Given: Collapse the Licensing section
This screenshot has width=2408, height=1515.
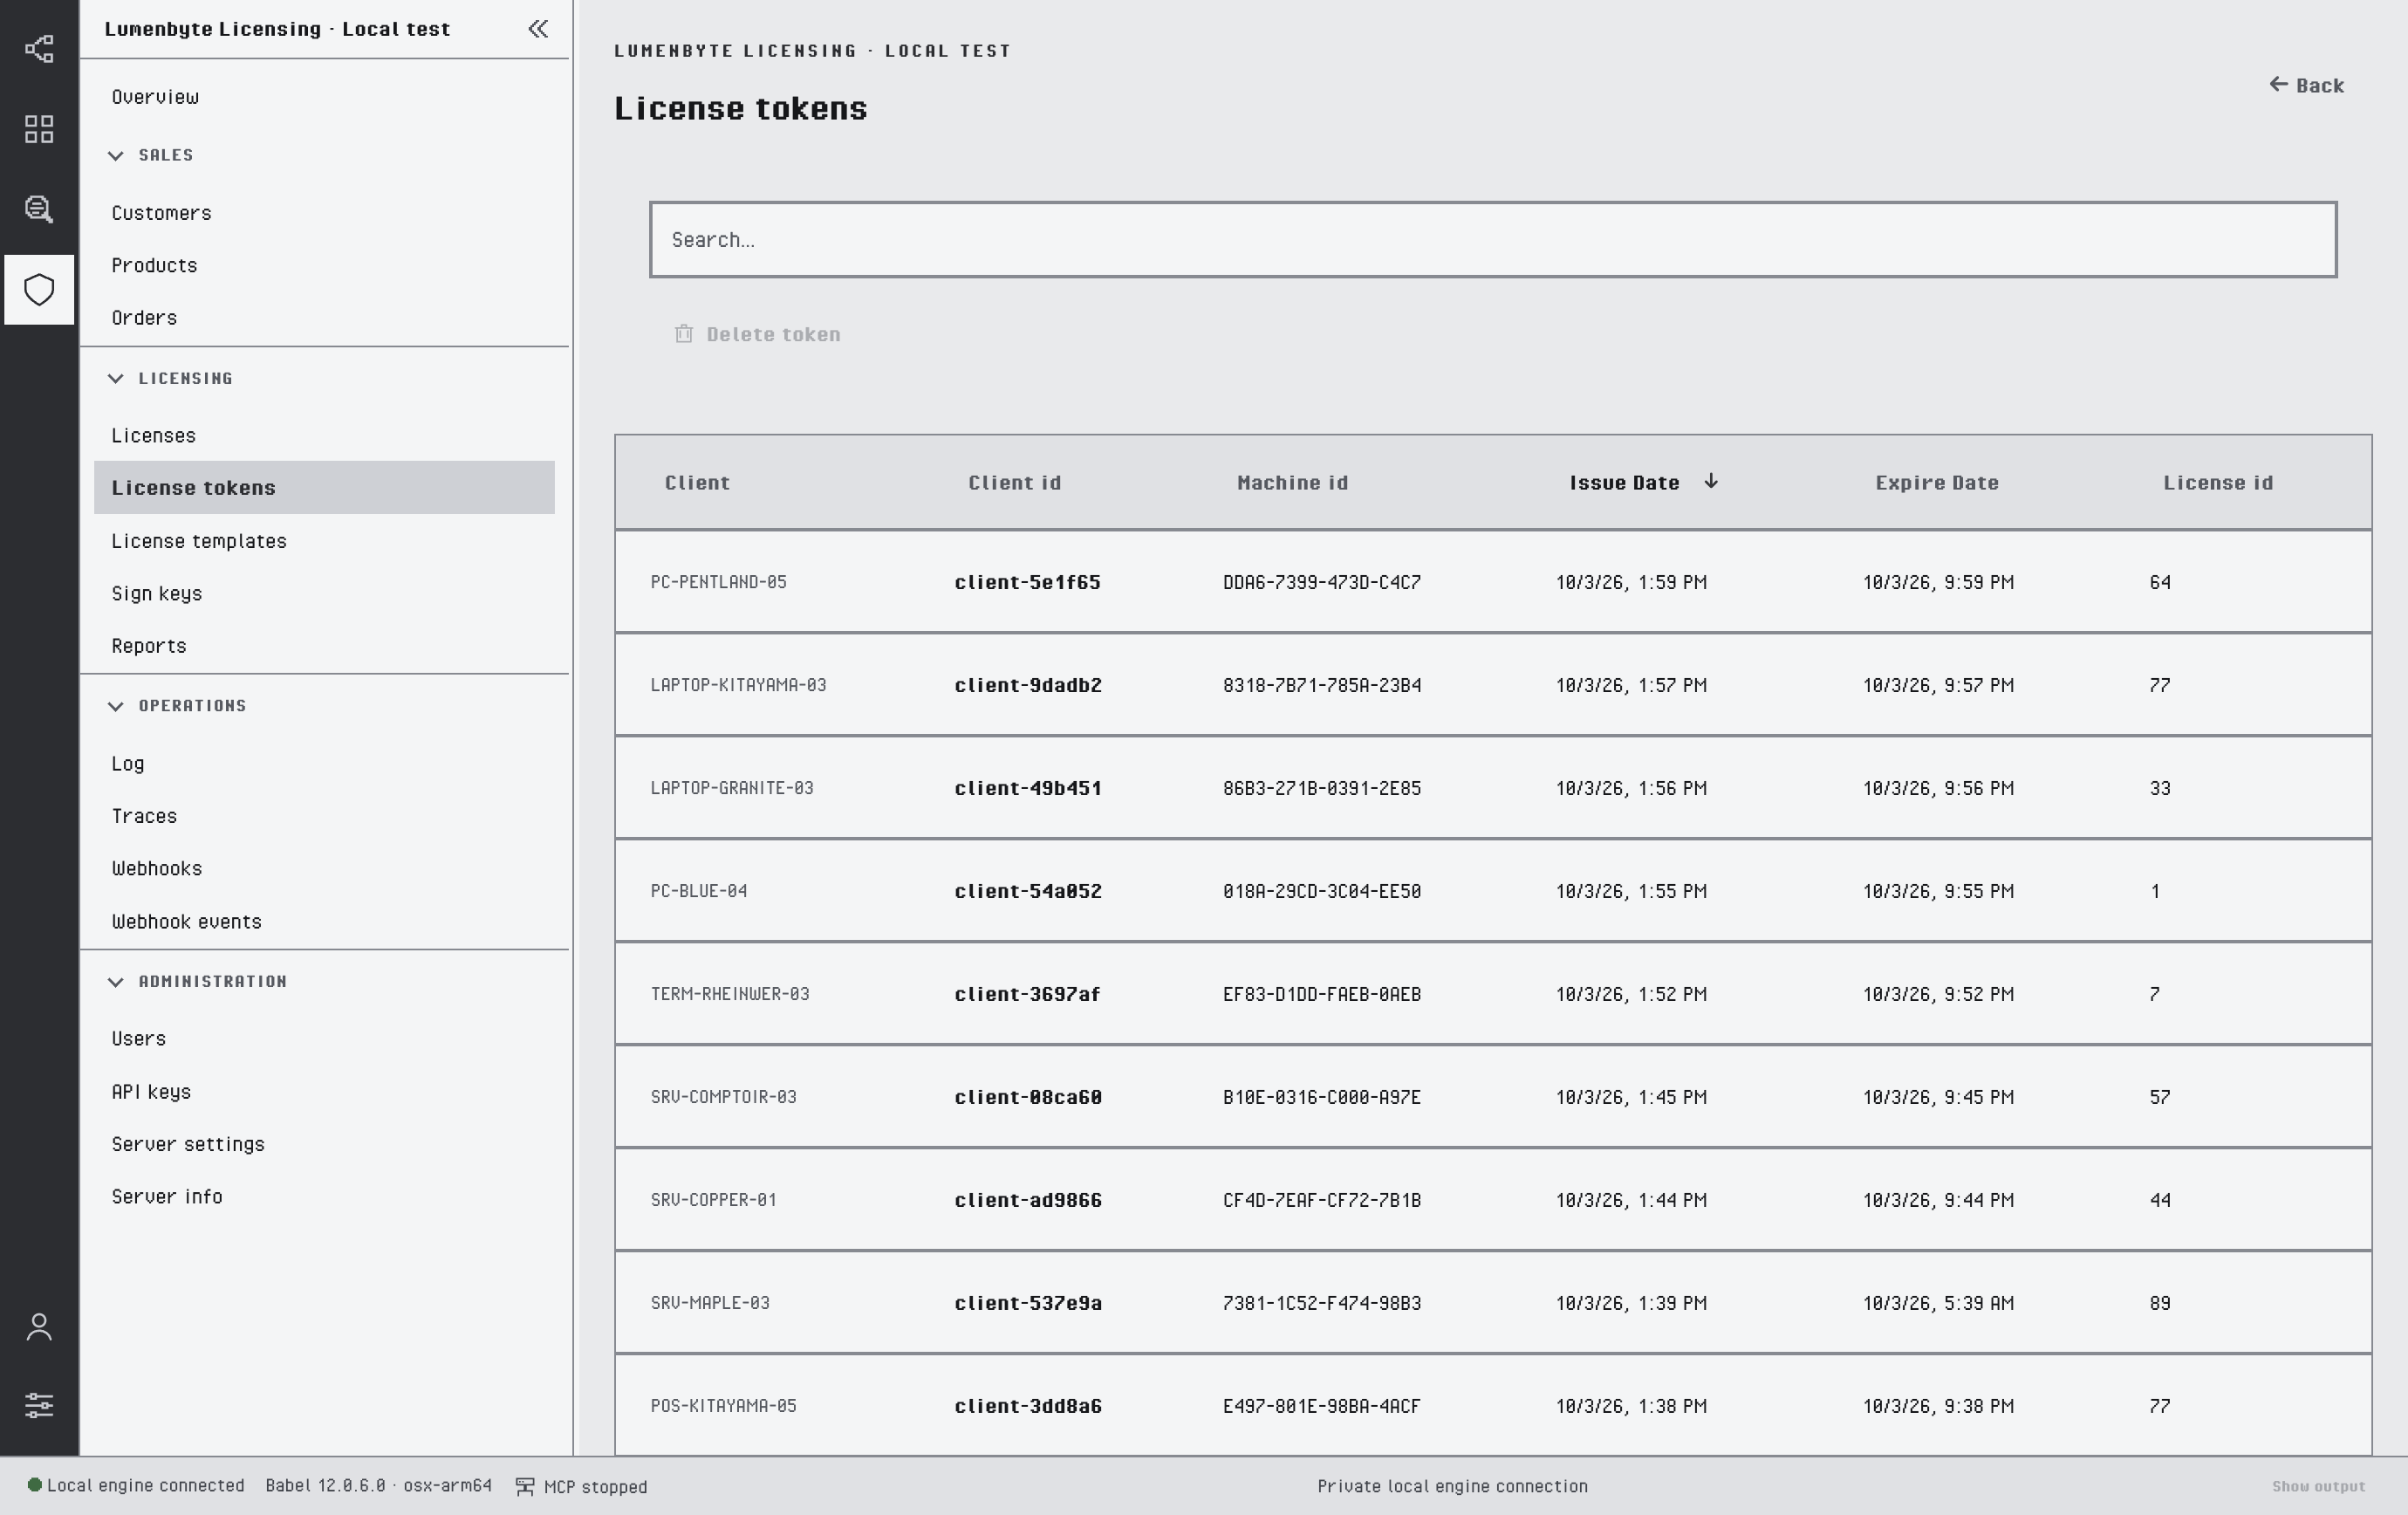Looking at the screenshot, I should 116,378.
